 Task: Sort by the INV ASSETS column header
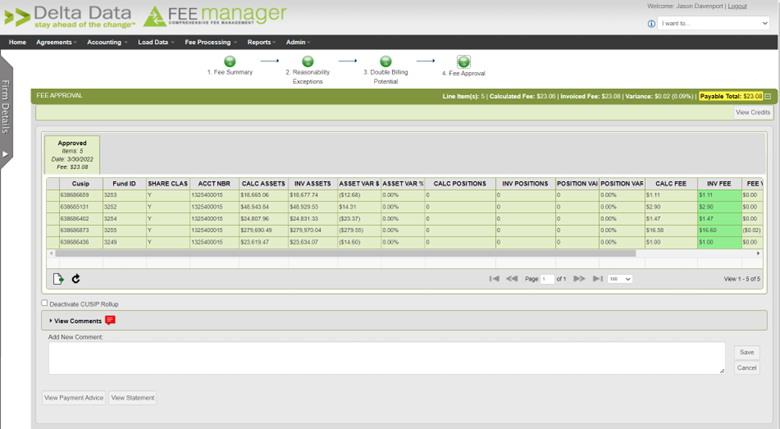point(312,184)
